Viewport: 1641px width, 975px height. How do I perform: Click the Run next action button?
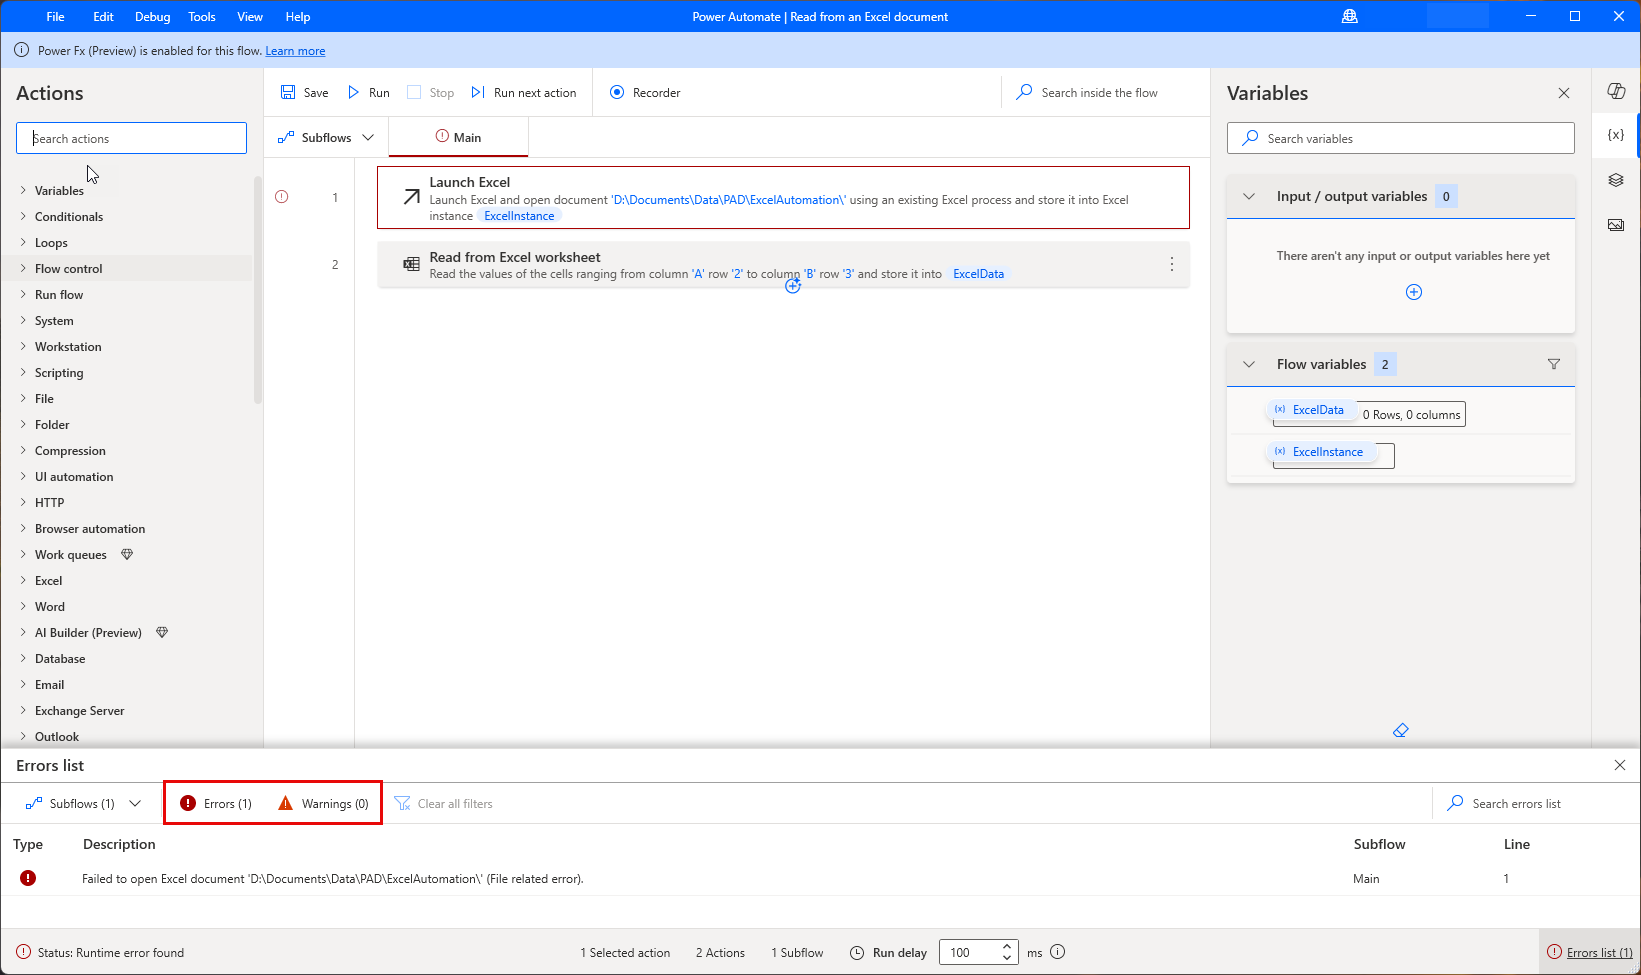coord(524,92)
